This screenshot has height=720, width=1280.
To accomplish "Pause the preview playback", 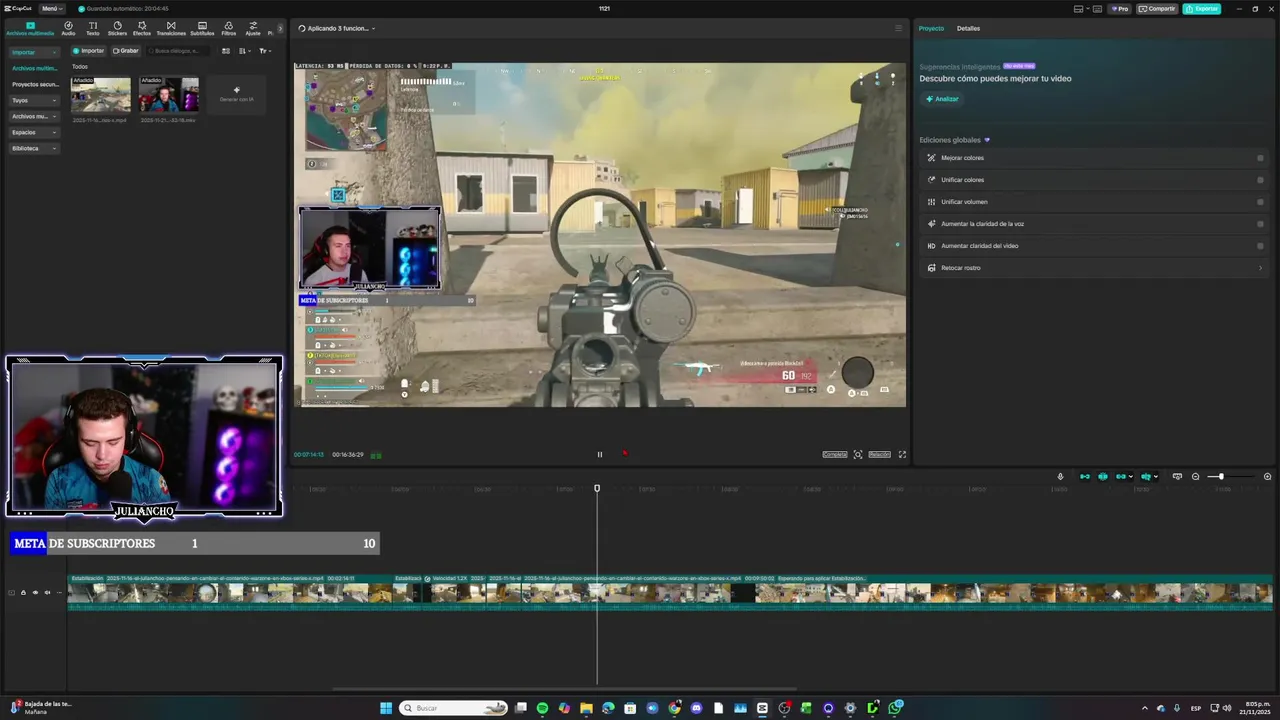I will [x=600, y=454].
